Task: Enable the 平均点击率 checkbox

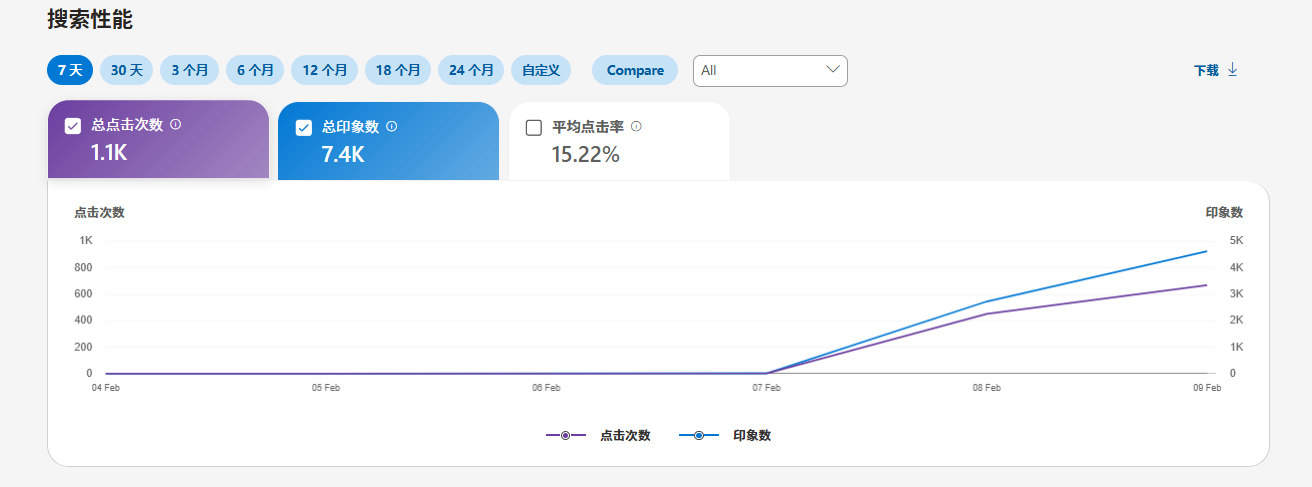Action: 534,127
